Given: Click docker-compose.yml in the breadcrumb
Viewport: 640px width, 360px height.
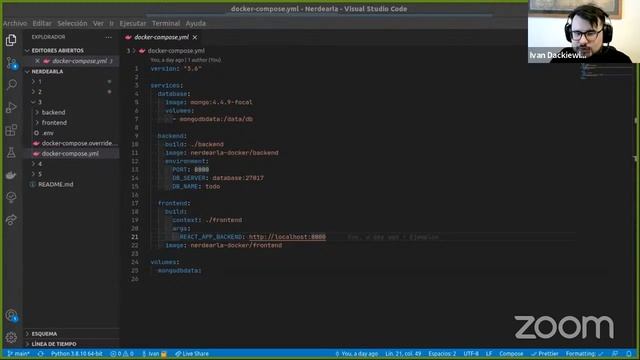Looking at the screenshot, I should click(x=176, y=51).
